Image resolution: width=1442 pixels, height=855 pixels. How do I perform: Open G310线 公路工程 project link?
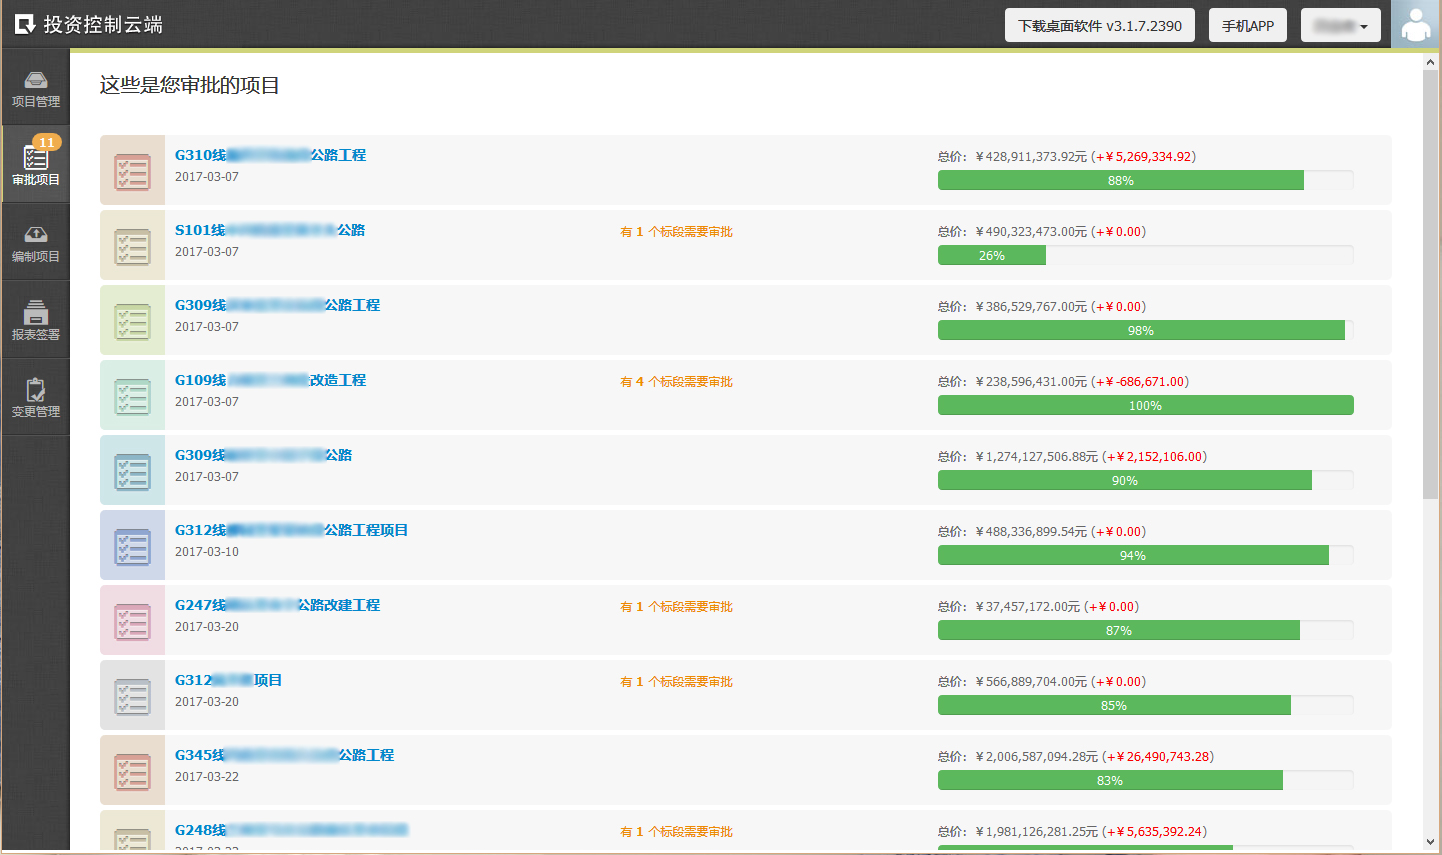pyautogui.click(x=270, y=155)
